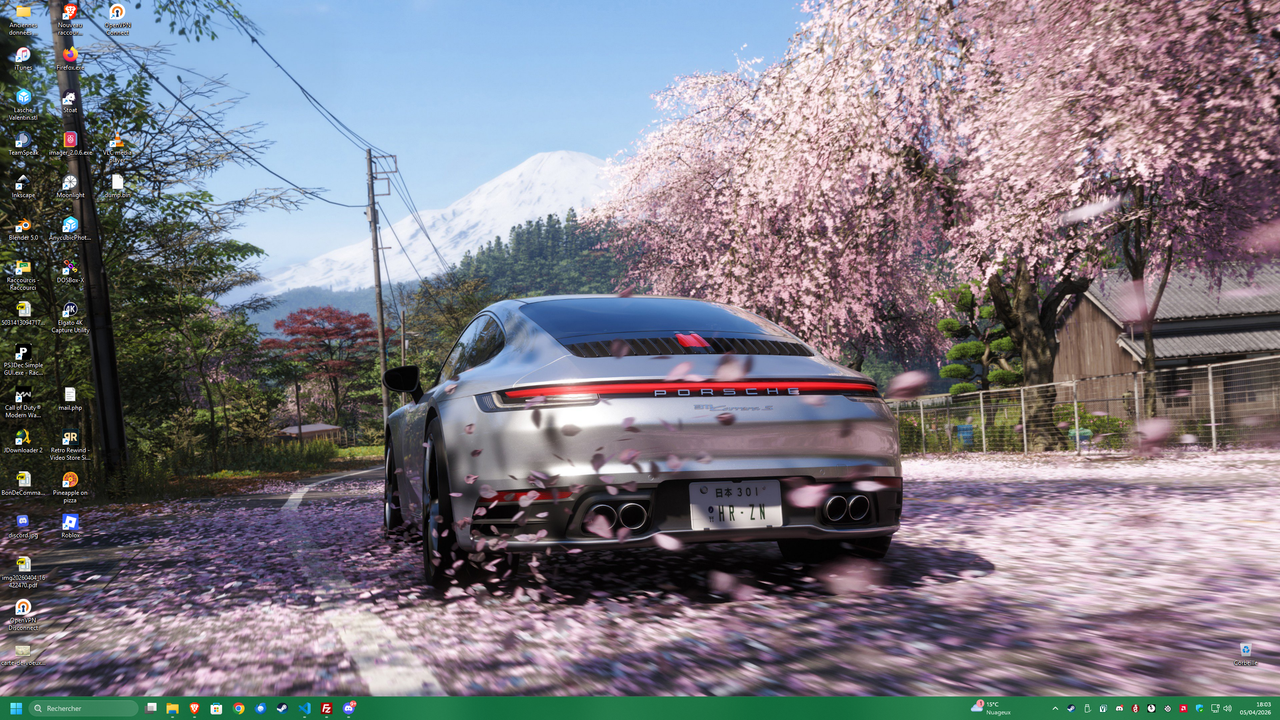Viewport: 1280px width, 720px height.
Task: Select the dump.bin file icon
Action: (117, 187)
